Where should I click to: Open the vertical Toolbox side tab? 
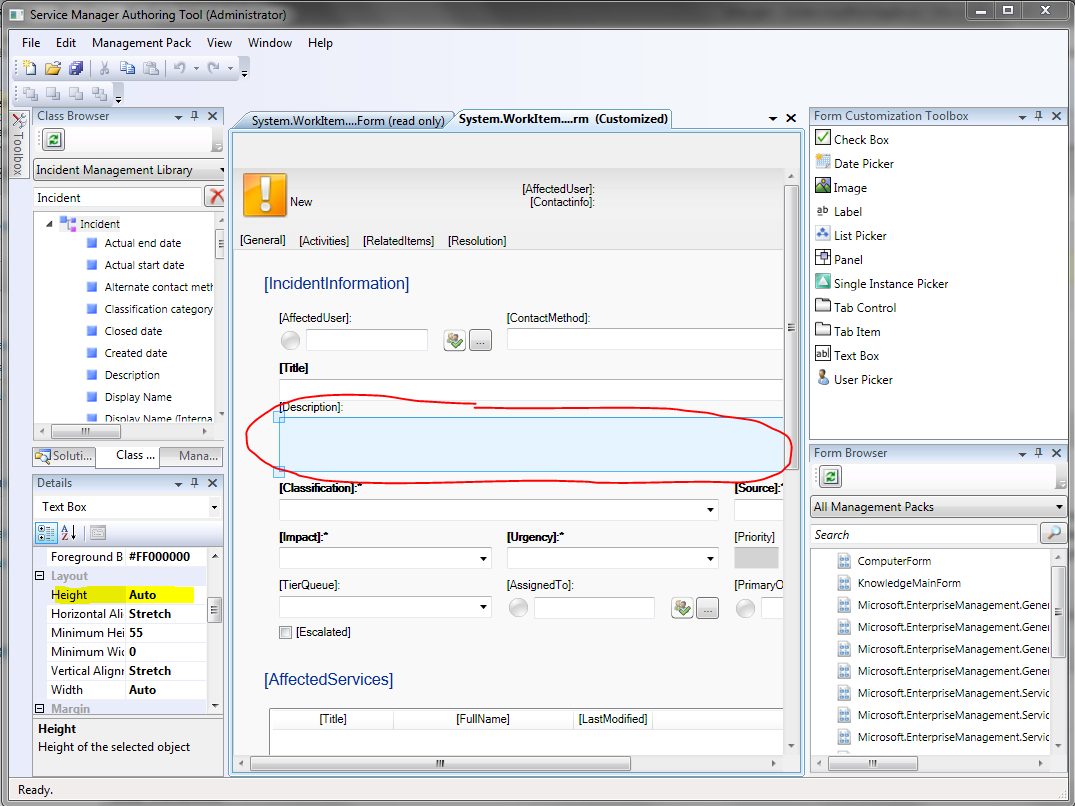coord(19,144)
